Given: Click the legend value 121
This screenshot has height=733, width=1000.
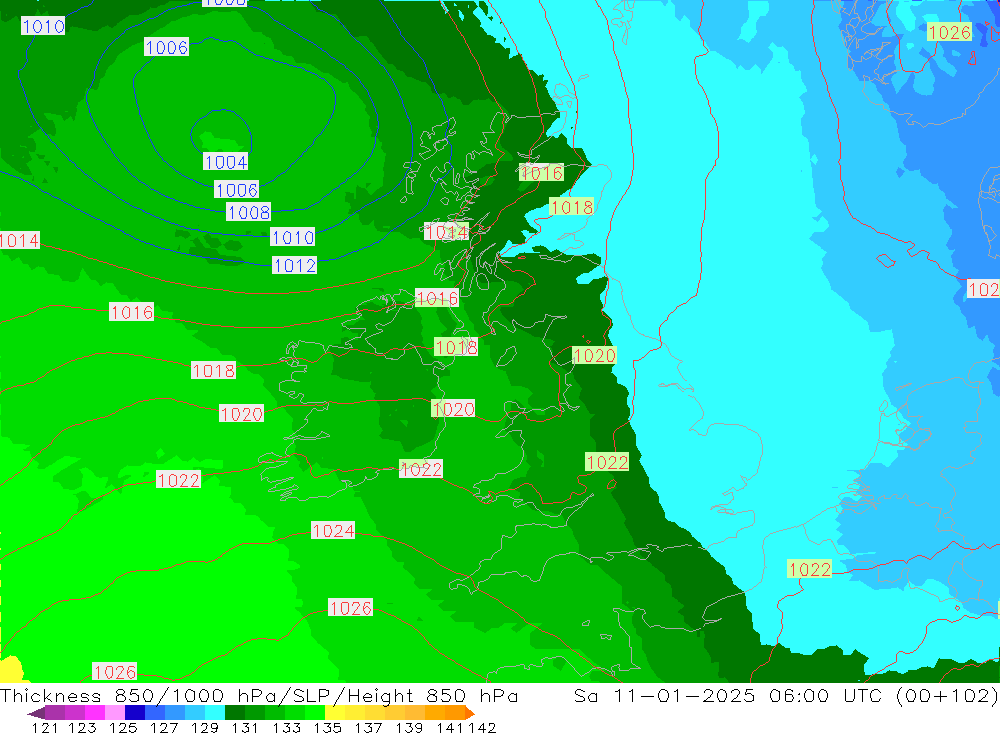Looking at the screenshot, I should pos(45,727).
